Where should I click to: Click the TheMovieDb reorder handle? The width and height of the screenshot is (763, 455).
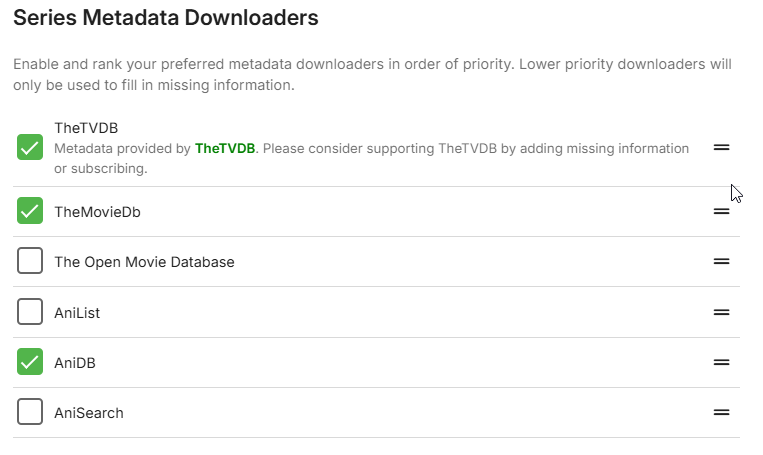[x=721, y=211]
